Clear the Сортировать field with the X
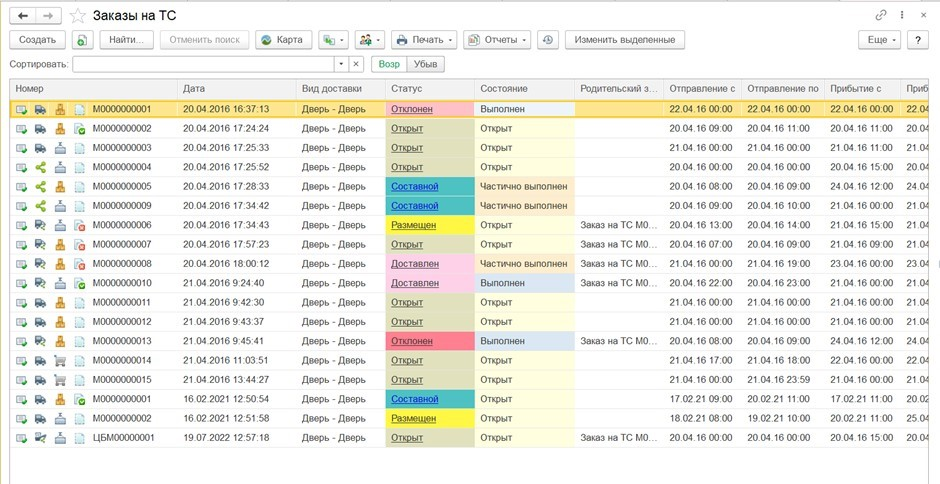 [356, 64]
